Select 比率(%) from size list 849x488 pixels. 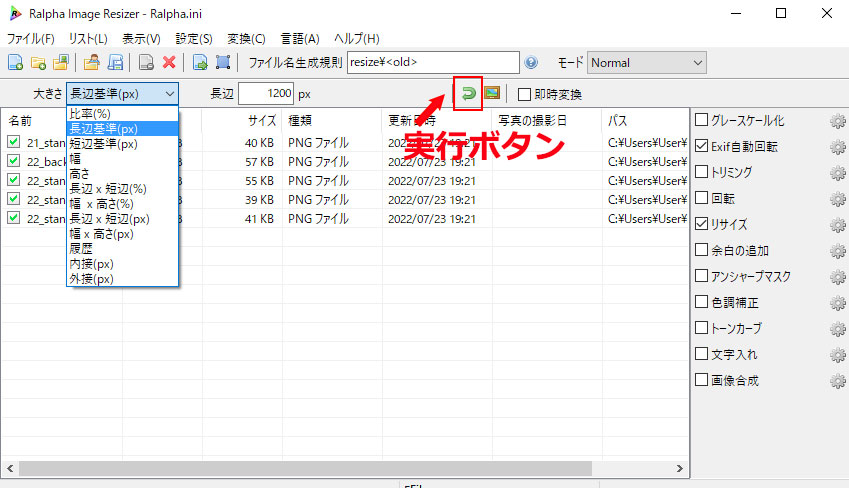pyautogui.click(x=122, y=114)
